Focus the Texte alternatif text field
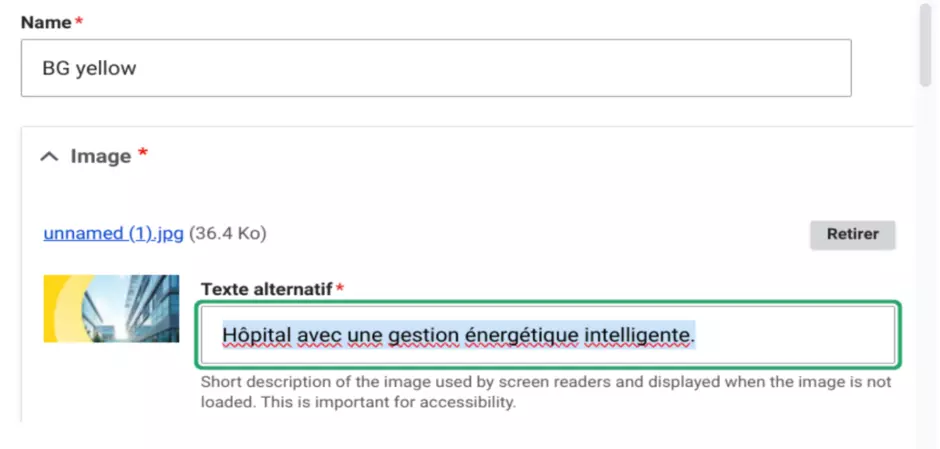The height and width of the screenshot is (449, 940). [x=548, y=334]
